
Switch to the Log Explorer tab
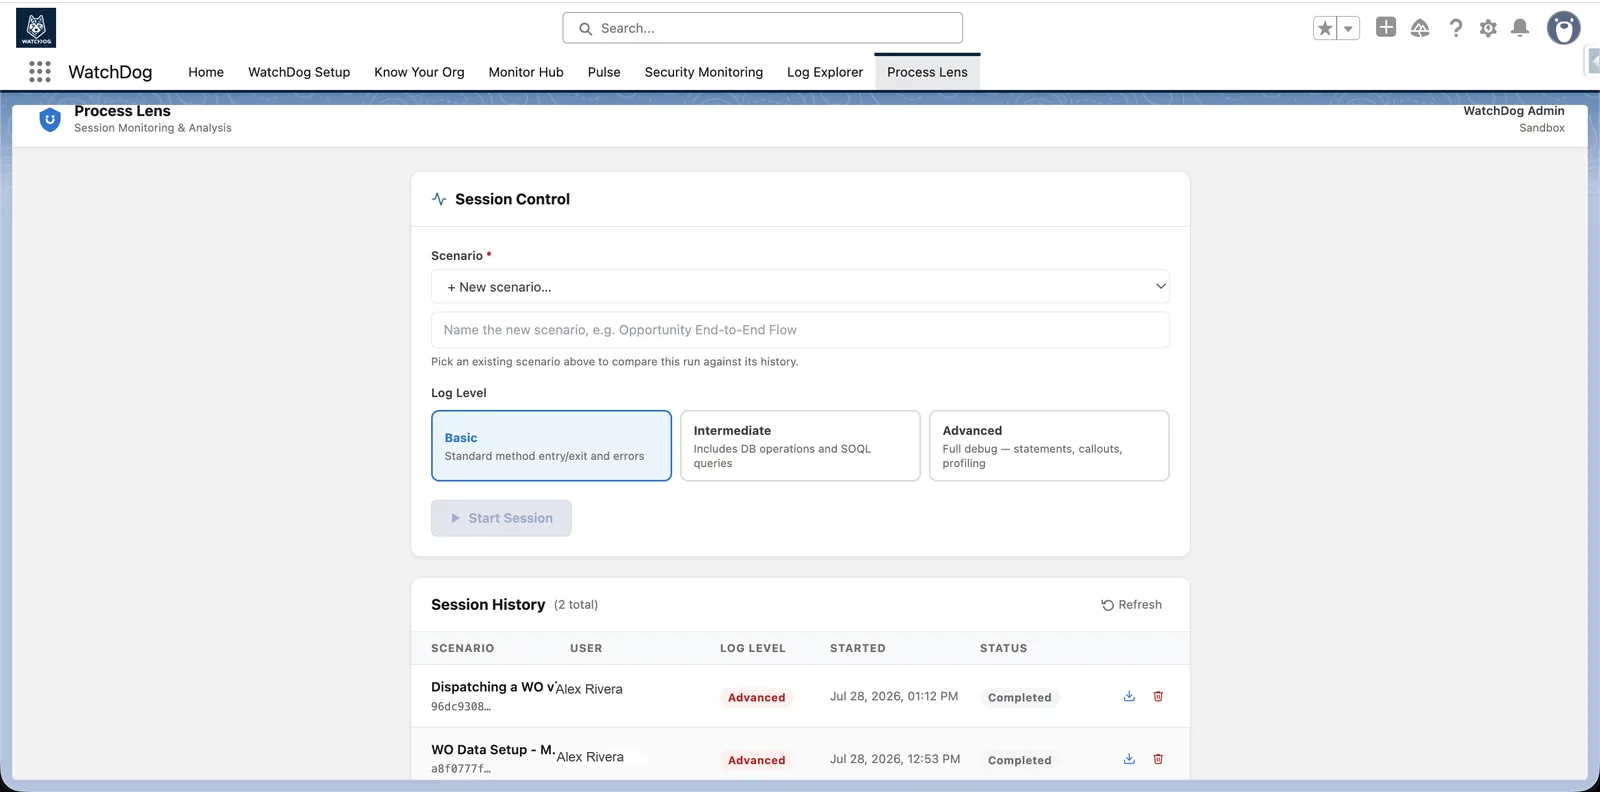[825, 72]
